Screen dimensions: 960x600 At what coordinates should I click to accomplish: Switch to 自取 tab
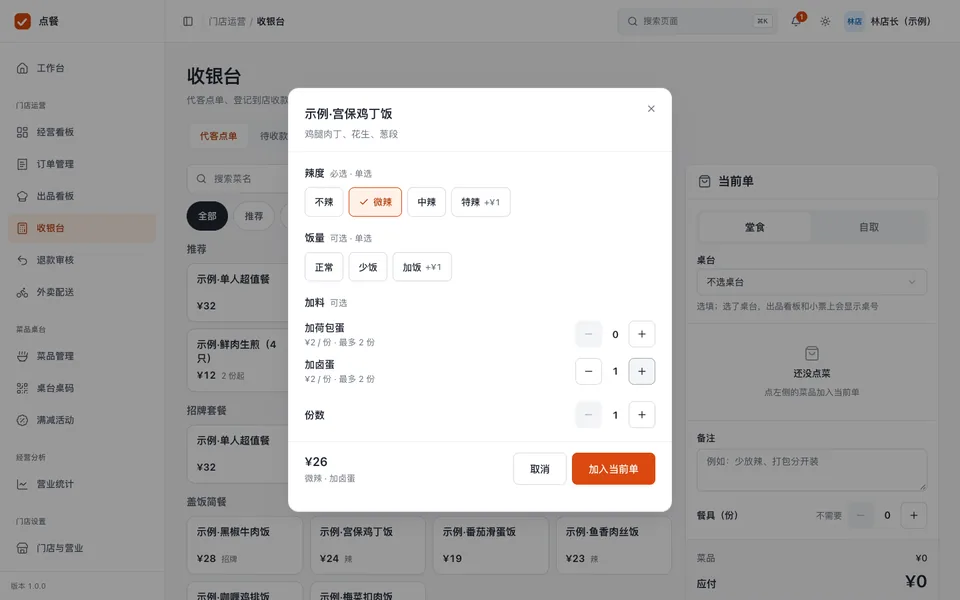pyautogui.click(x=869, y=227)
